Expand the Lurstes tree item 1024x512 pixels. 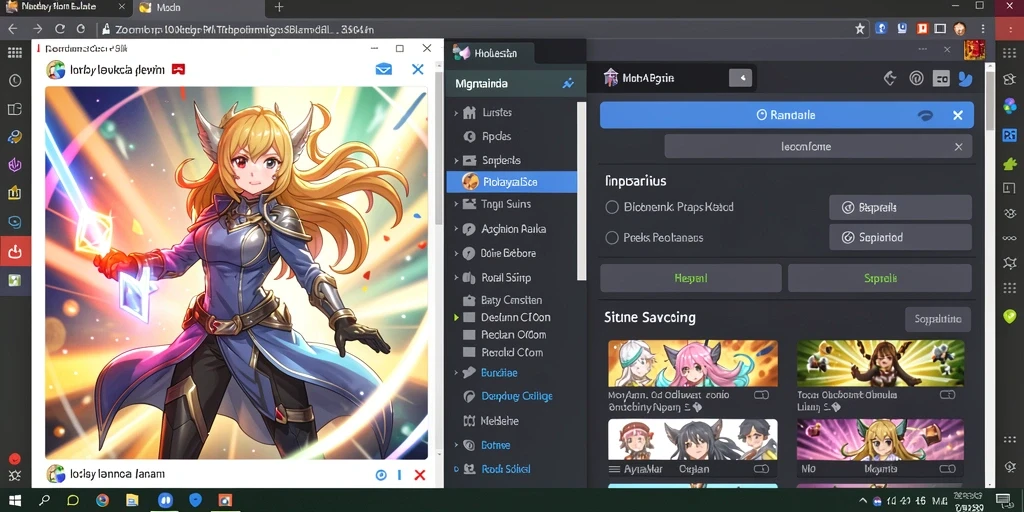[x=456, y=113]
